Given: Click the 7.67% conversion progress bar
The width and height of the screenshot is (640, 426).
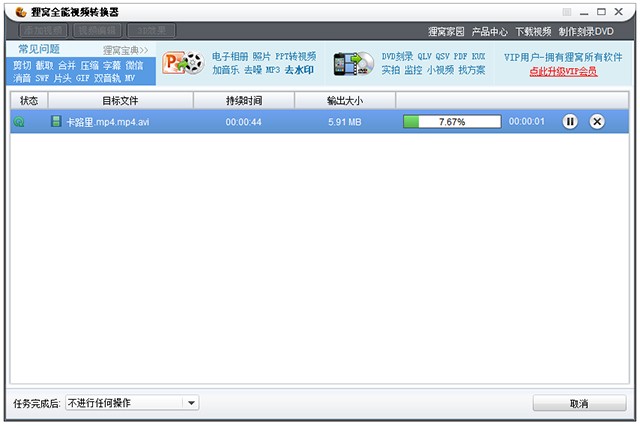Looking at the screenshot, I should 452,122.
